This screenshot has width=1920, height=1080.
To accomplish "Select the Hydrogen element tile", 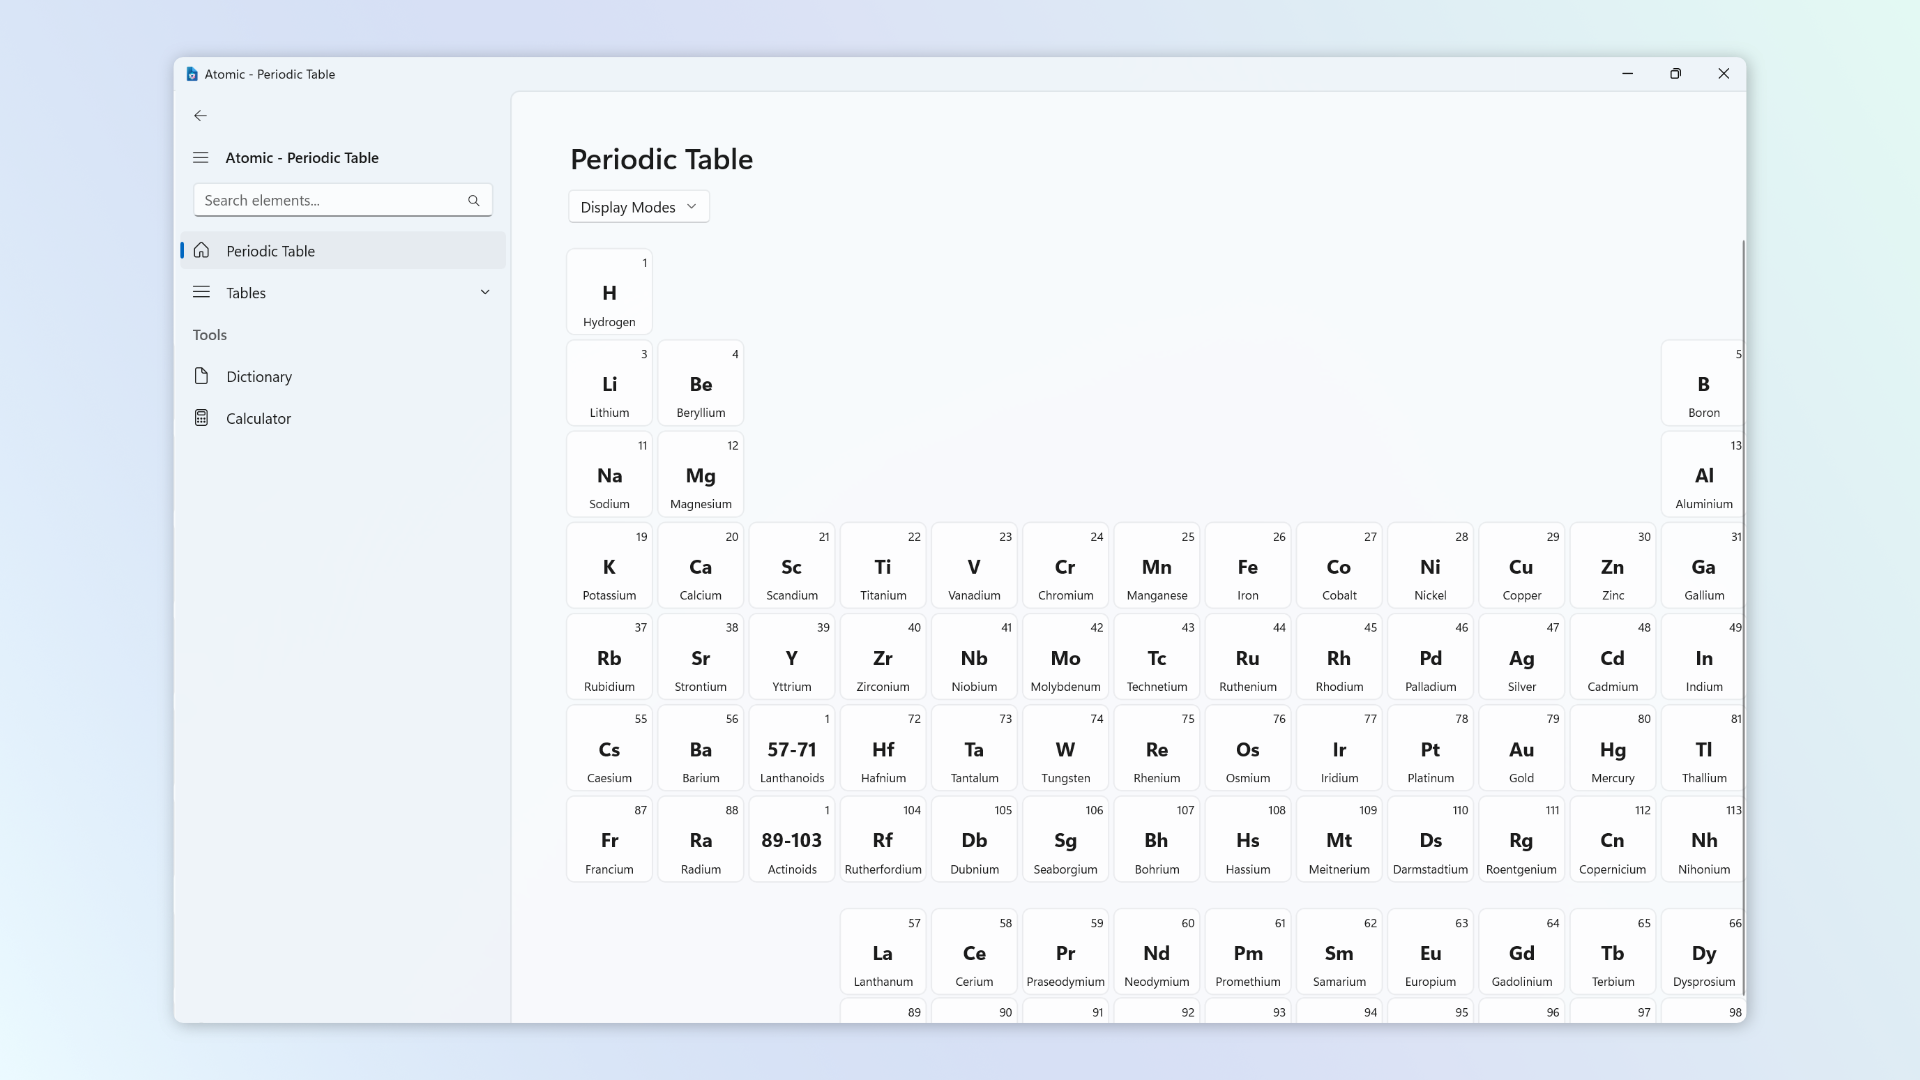I will point(609,291).
